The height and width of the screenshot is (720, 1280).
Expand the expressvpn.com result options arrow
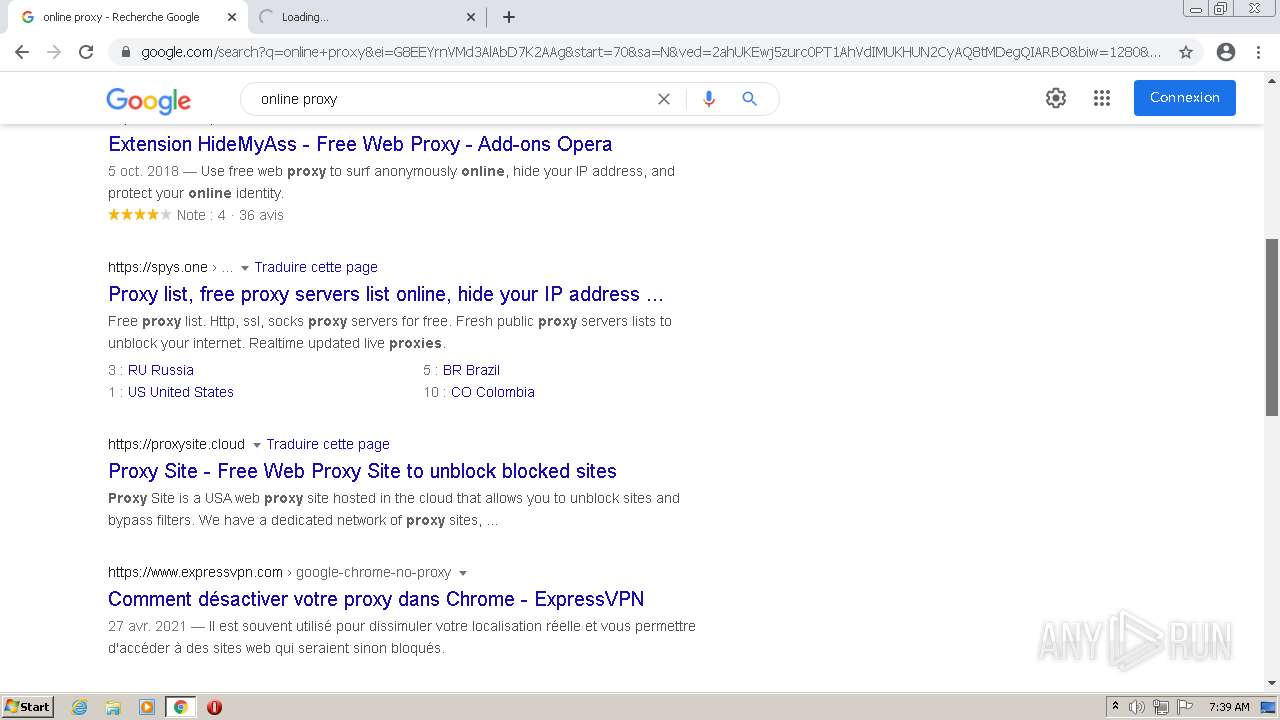coord(462,573)
